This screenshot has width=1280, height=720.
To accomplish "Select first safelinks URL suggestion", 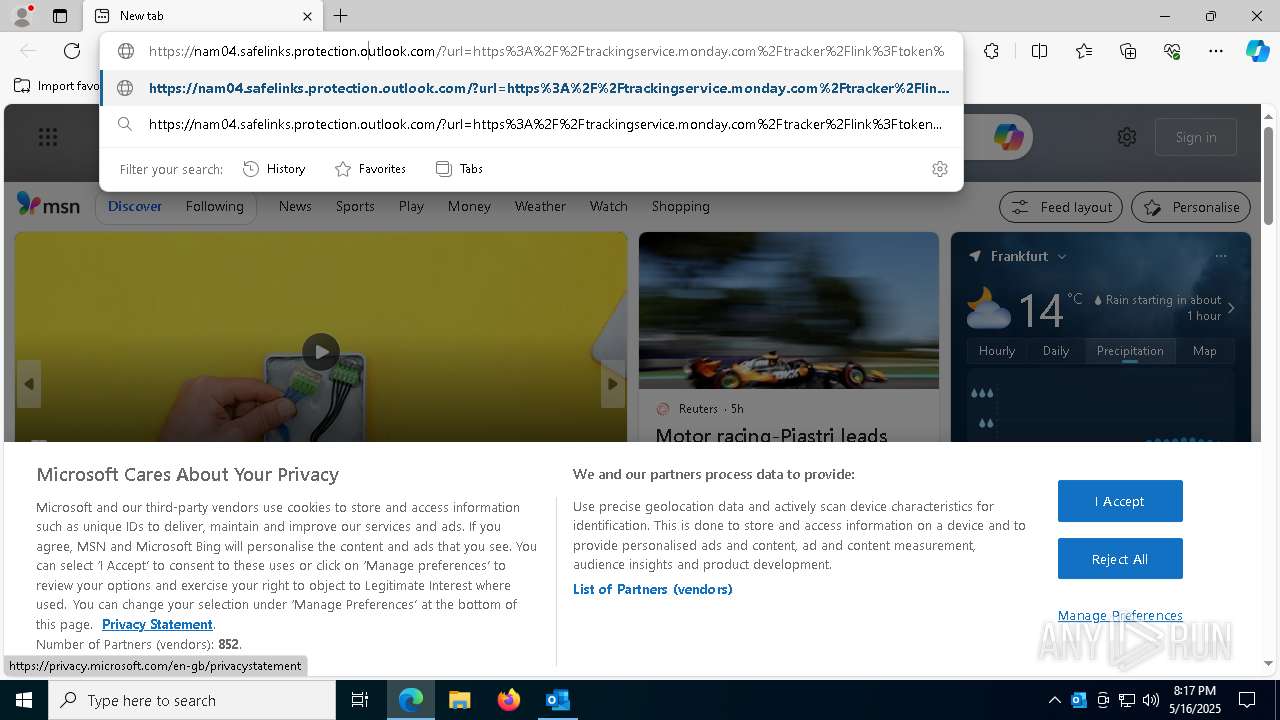I will tap(532, 88).
